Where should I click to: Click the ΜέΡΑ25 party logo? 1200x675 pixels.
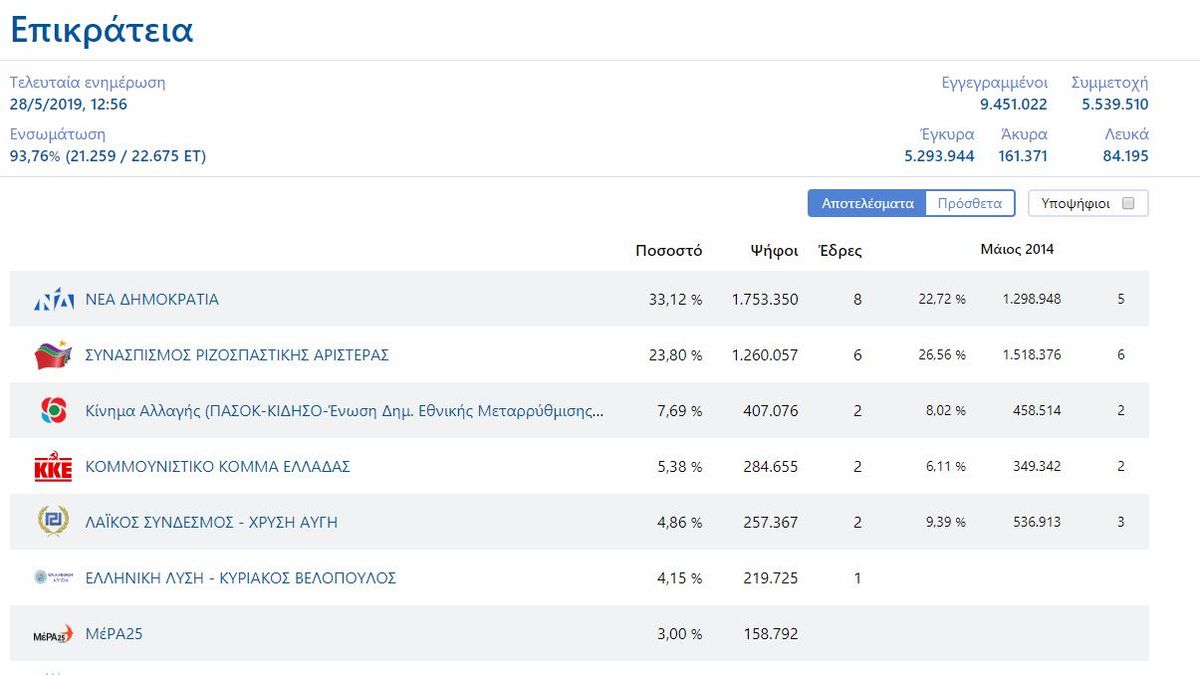(x=53, y=634)
